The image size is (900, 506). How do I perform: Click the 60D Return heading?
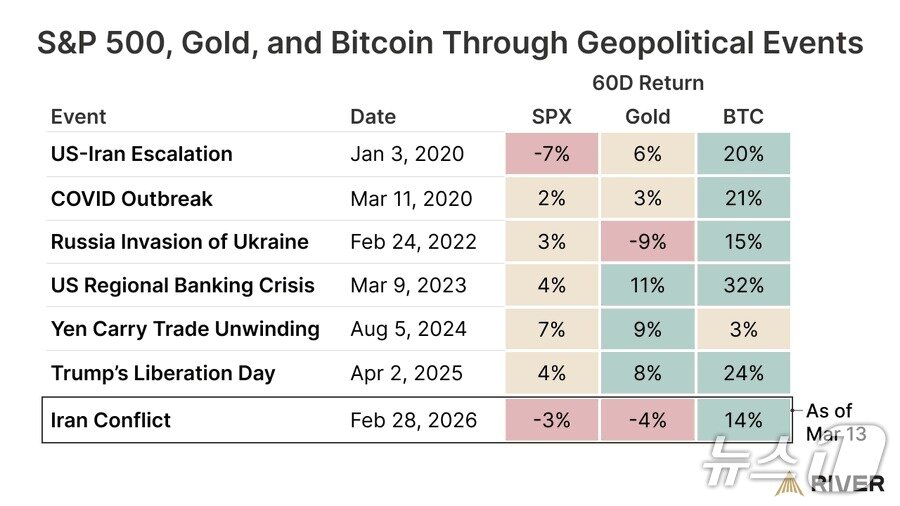648,83
